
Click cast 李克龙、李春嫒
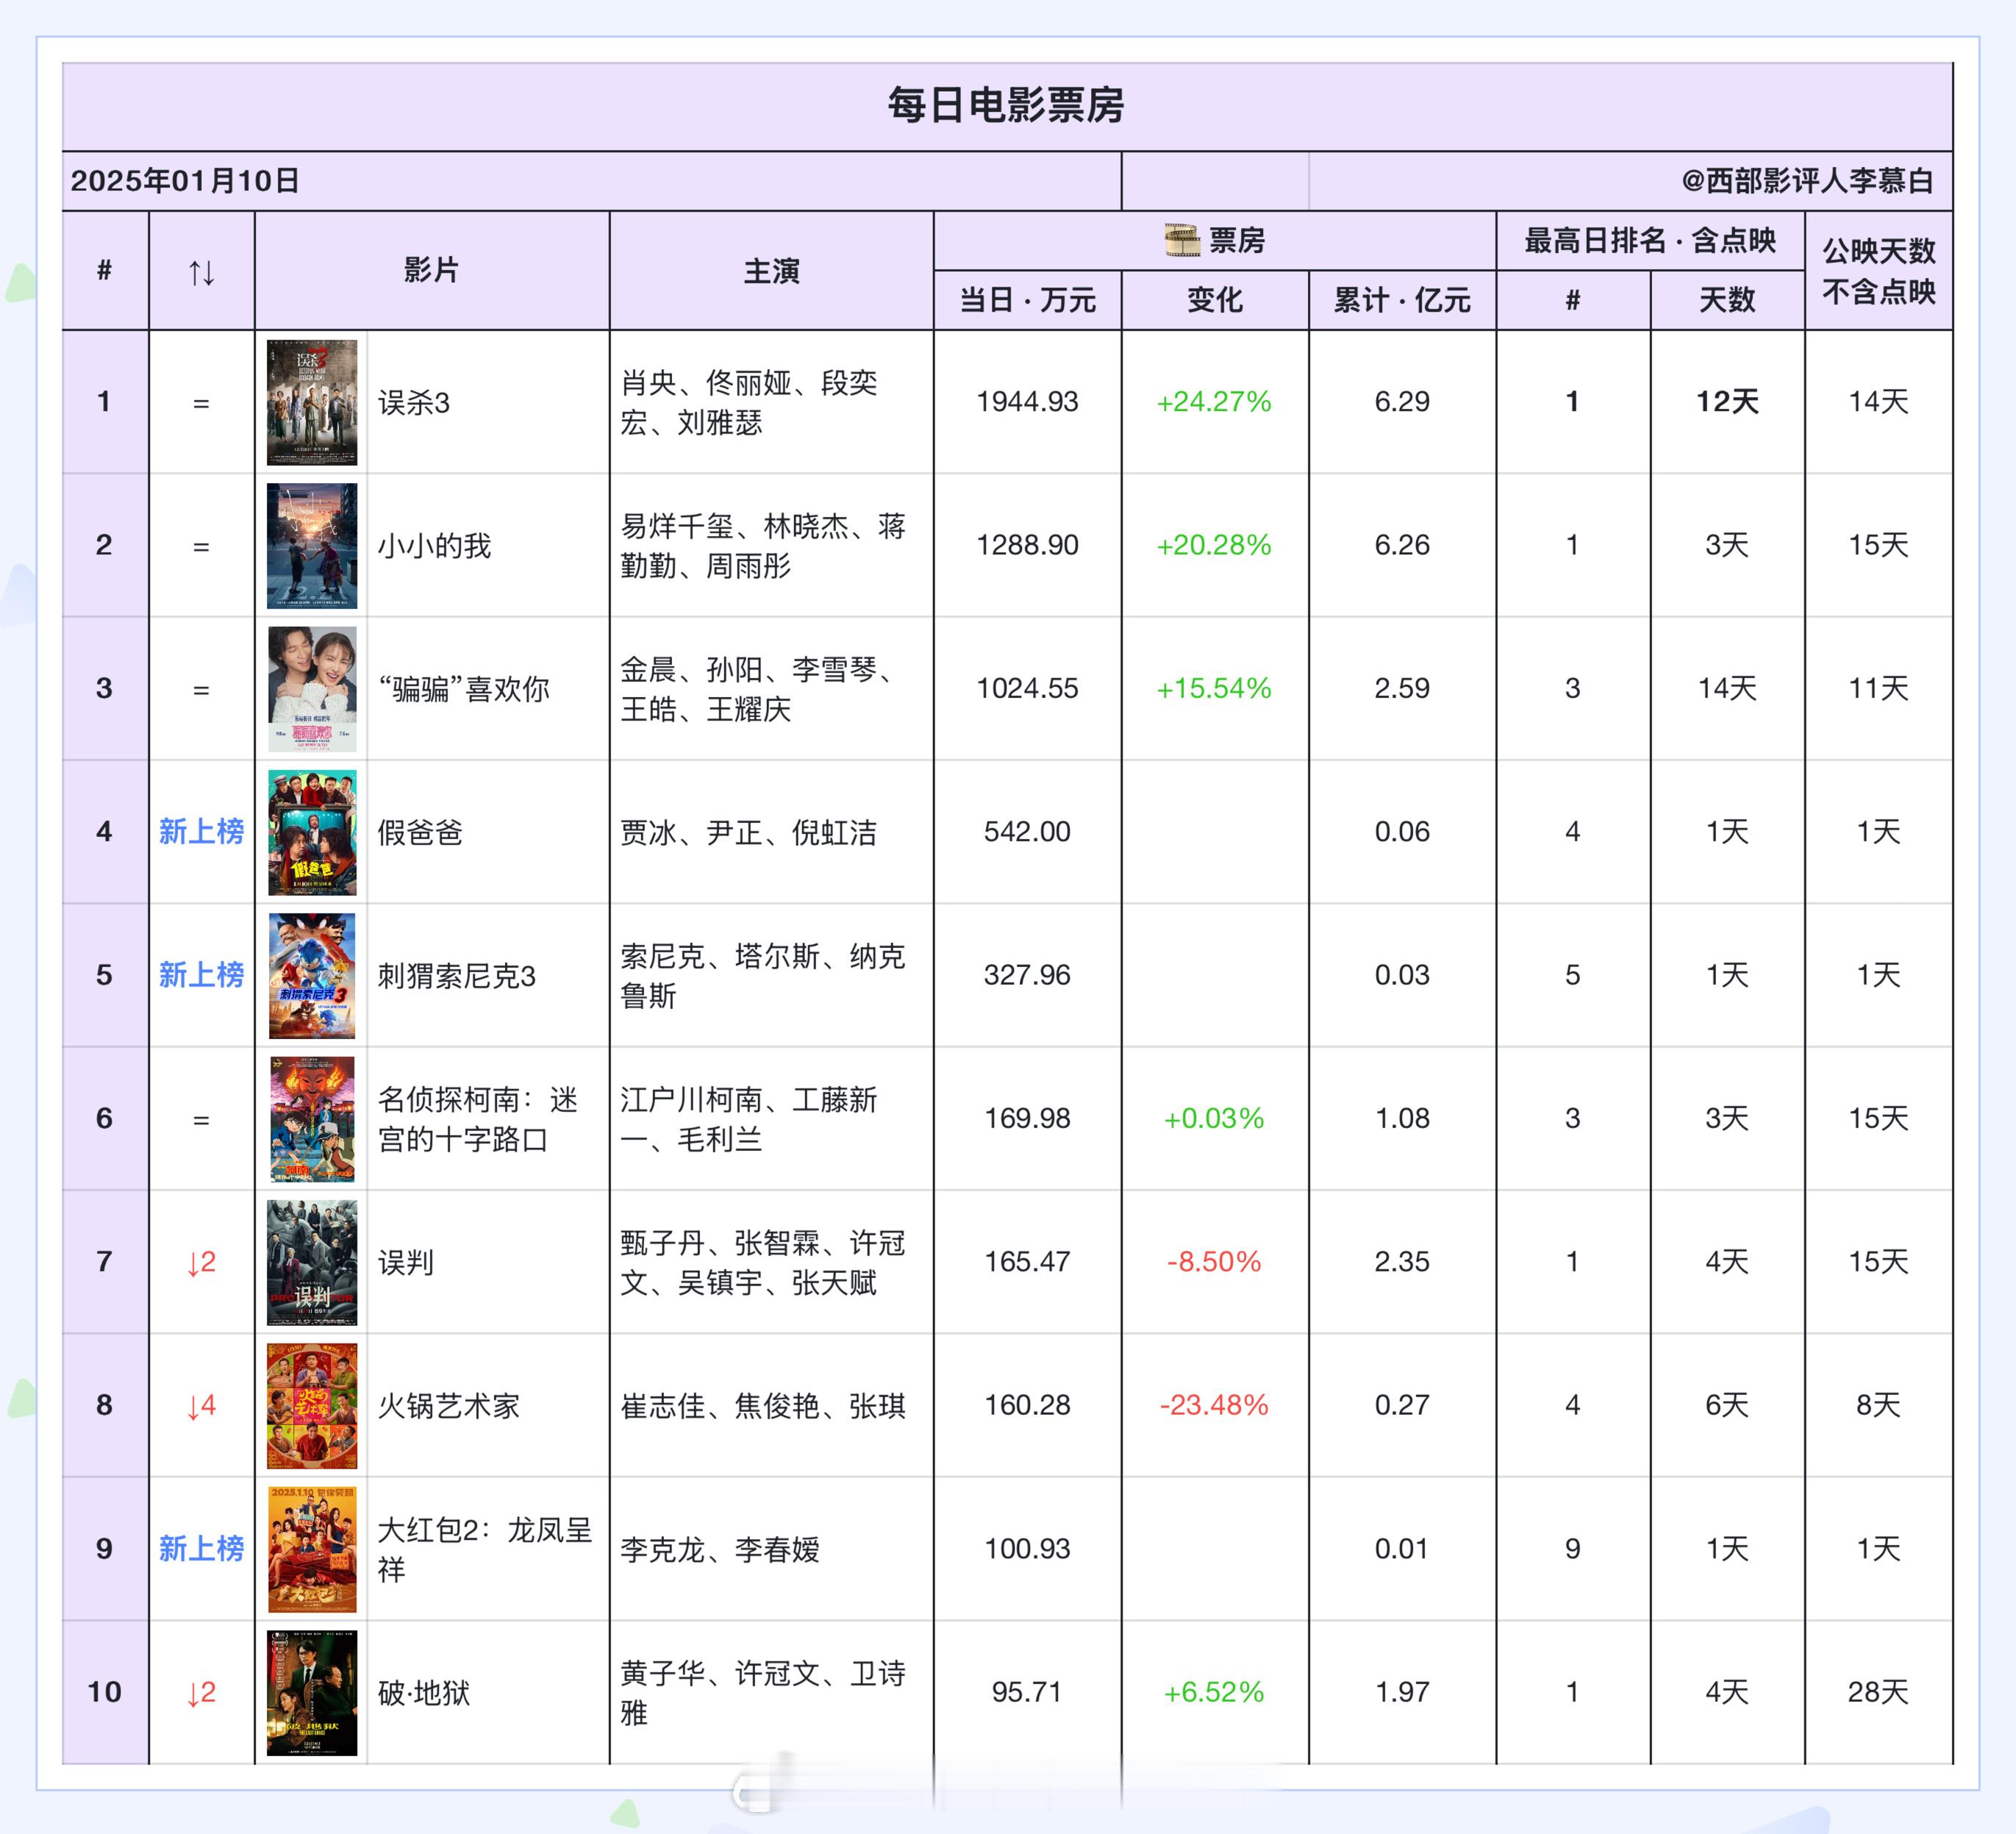tap(720, 1549)
